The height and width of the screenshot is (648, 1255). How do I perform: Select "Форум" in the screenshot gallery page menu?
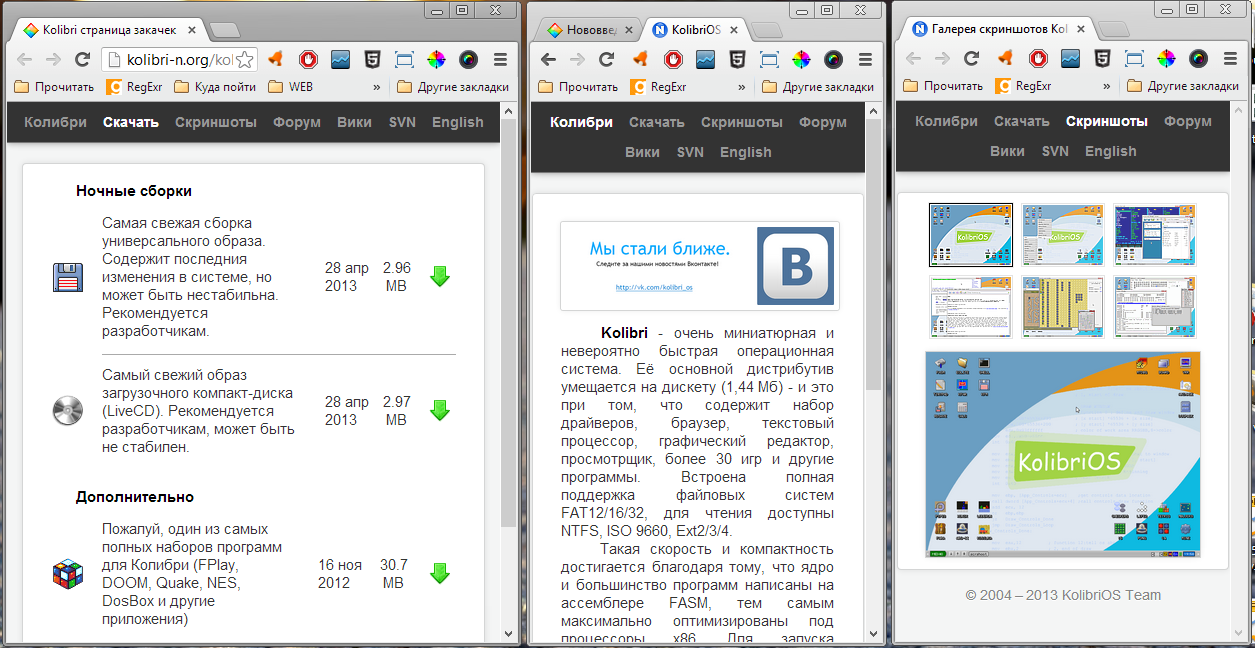click(1188, 121)
